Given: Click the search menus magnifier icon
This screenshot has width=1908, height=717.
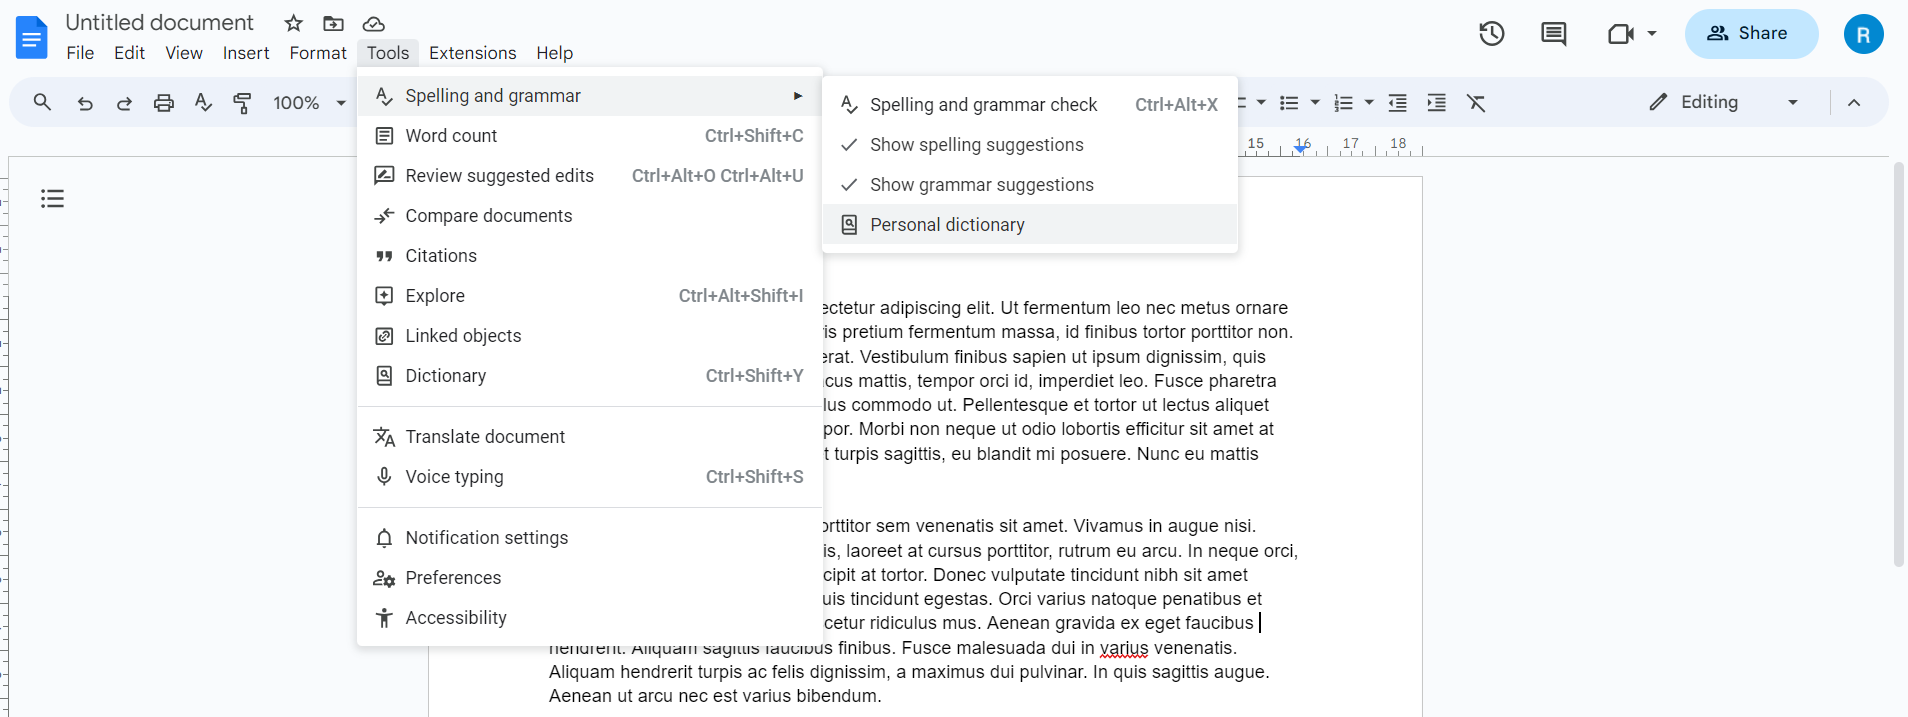Looking at the screenshot, I should pos(42,102).
